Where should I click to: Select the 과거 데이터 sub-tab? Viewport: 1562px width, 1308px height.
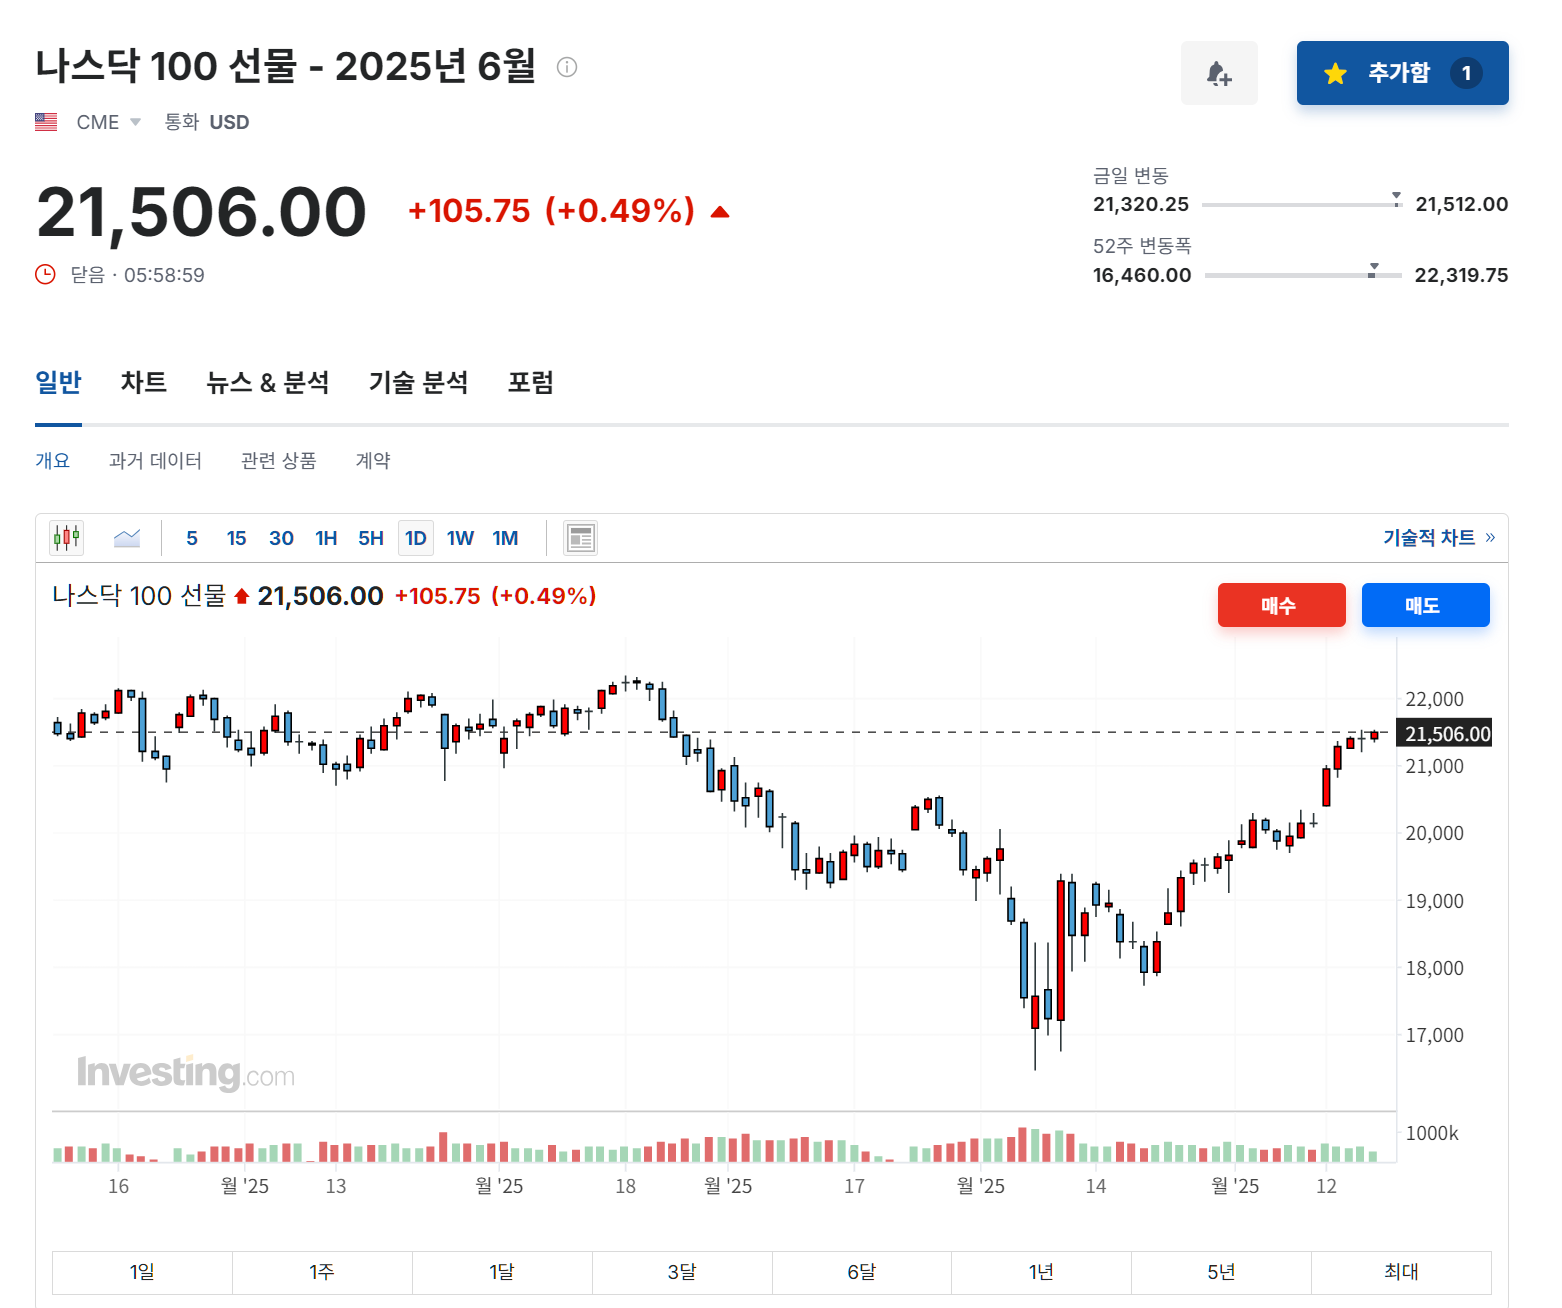pos(155,460)
